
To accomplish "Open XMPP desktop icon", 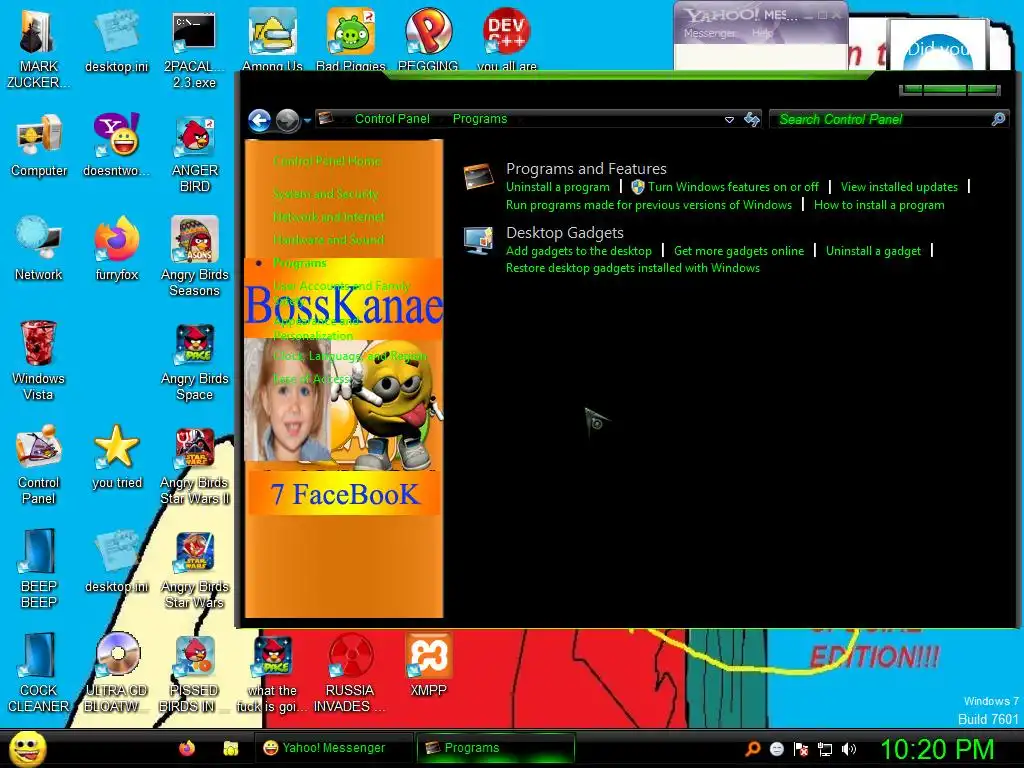I will coord(428,665).
